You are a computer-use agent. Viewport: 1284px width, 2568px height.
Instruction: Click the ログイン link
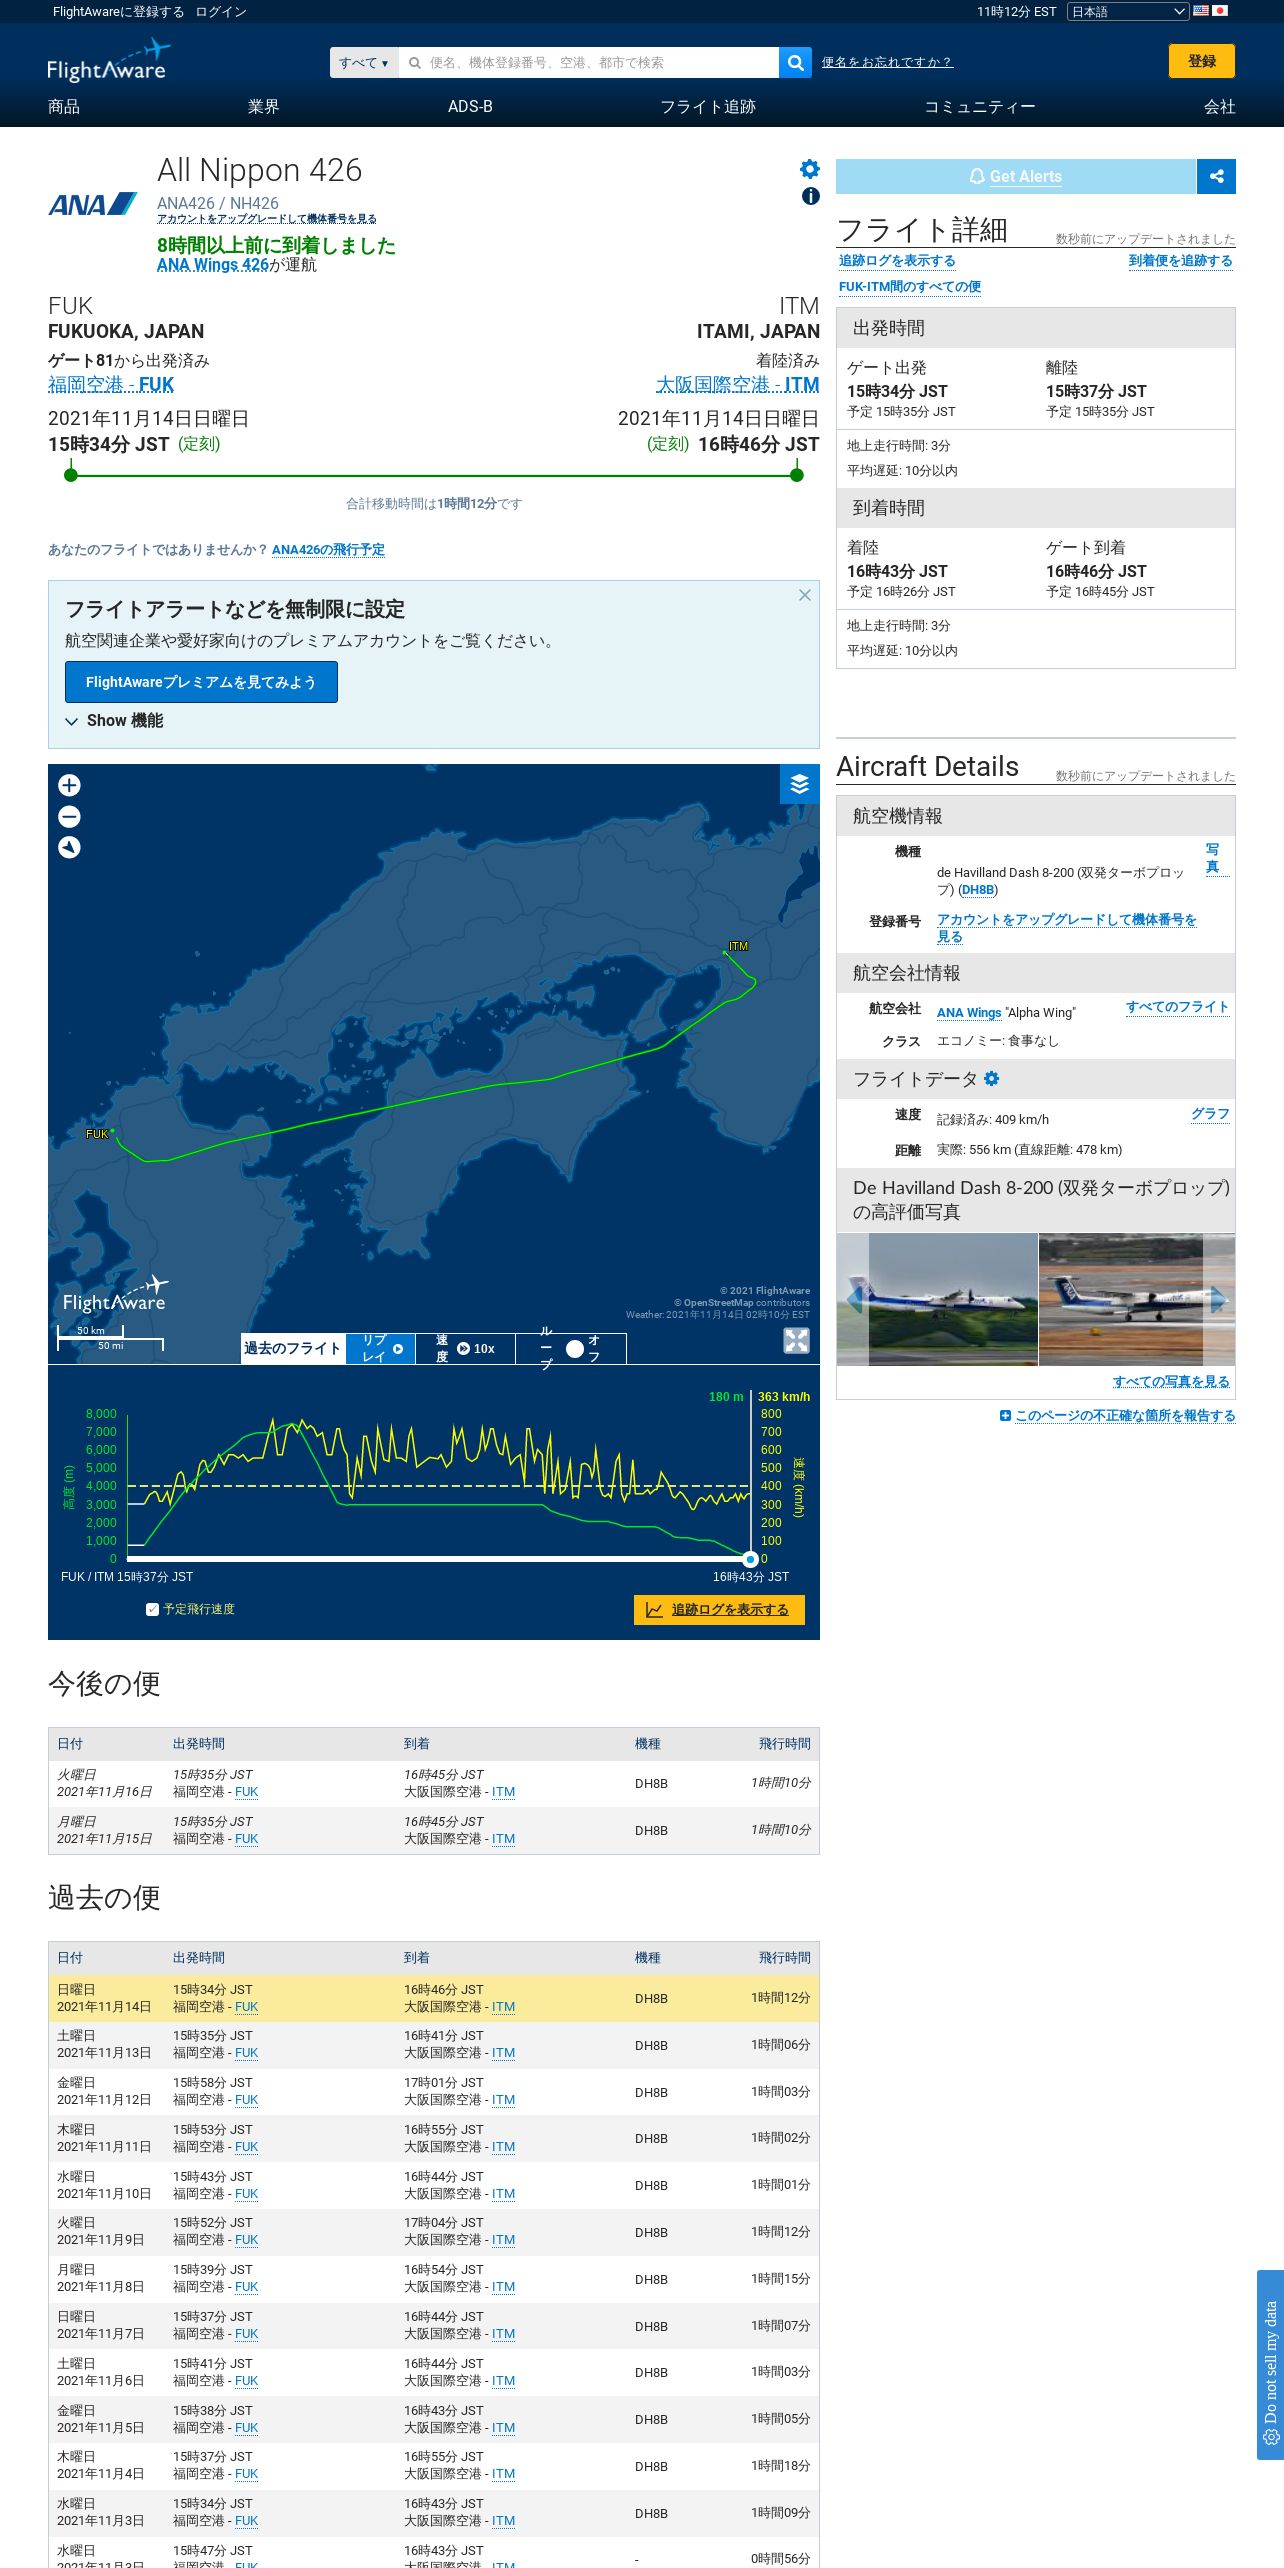coord(221,12)
